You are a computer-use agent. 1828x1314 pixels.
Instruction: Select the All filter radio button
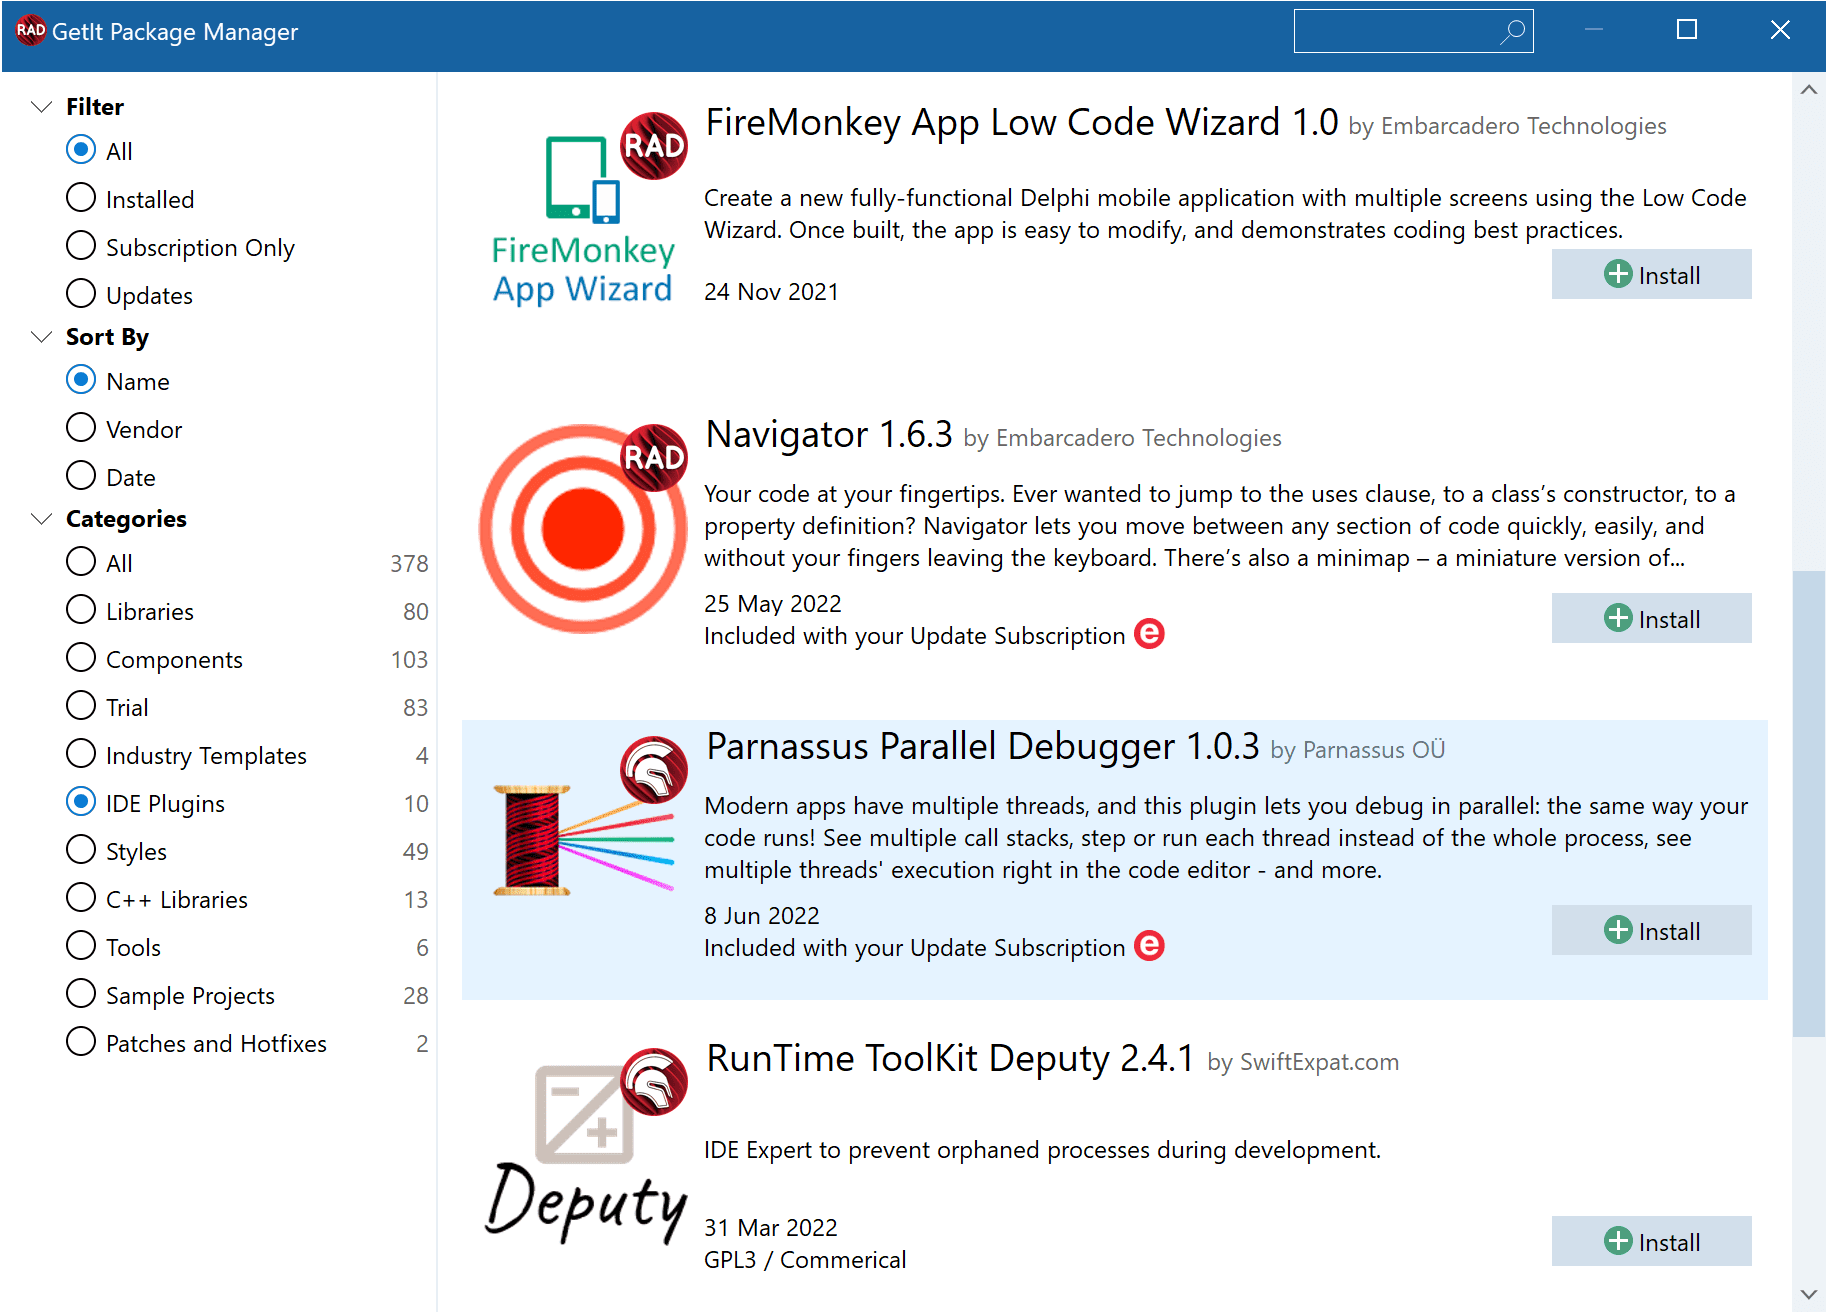click(81, 150)
